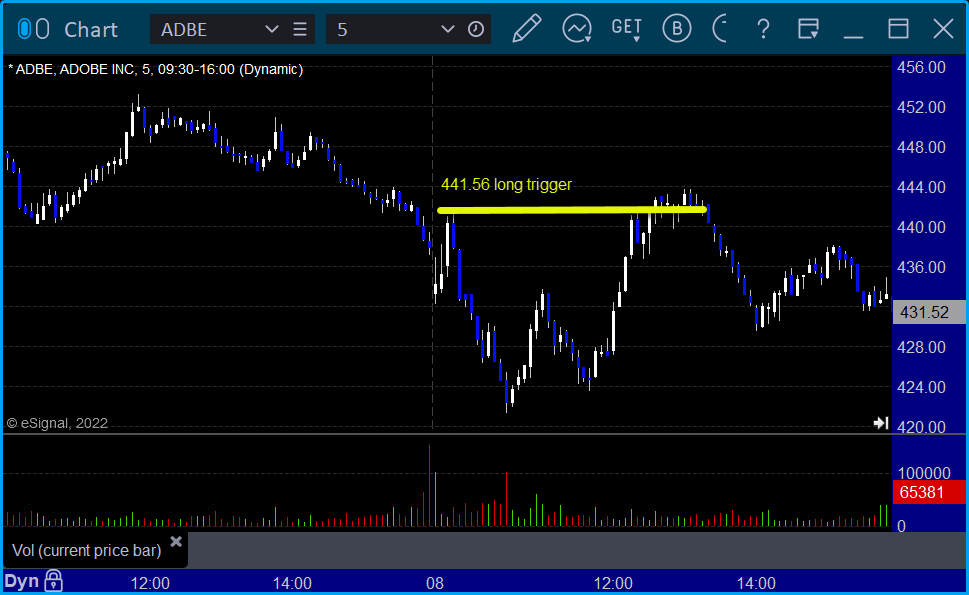The image size is (969, 595).
Task: Maximize the Chart window
Action: [x=899, y=29]
